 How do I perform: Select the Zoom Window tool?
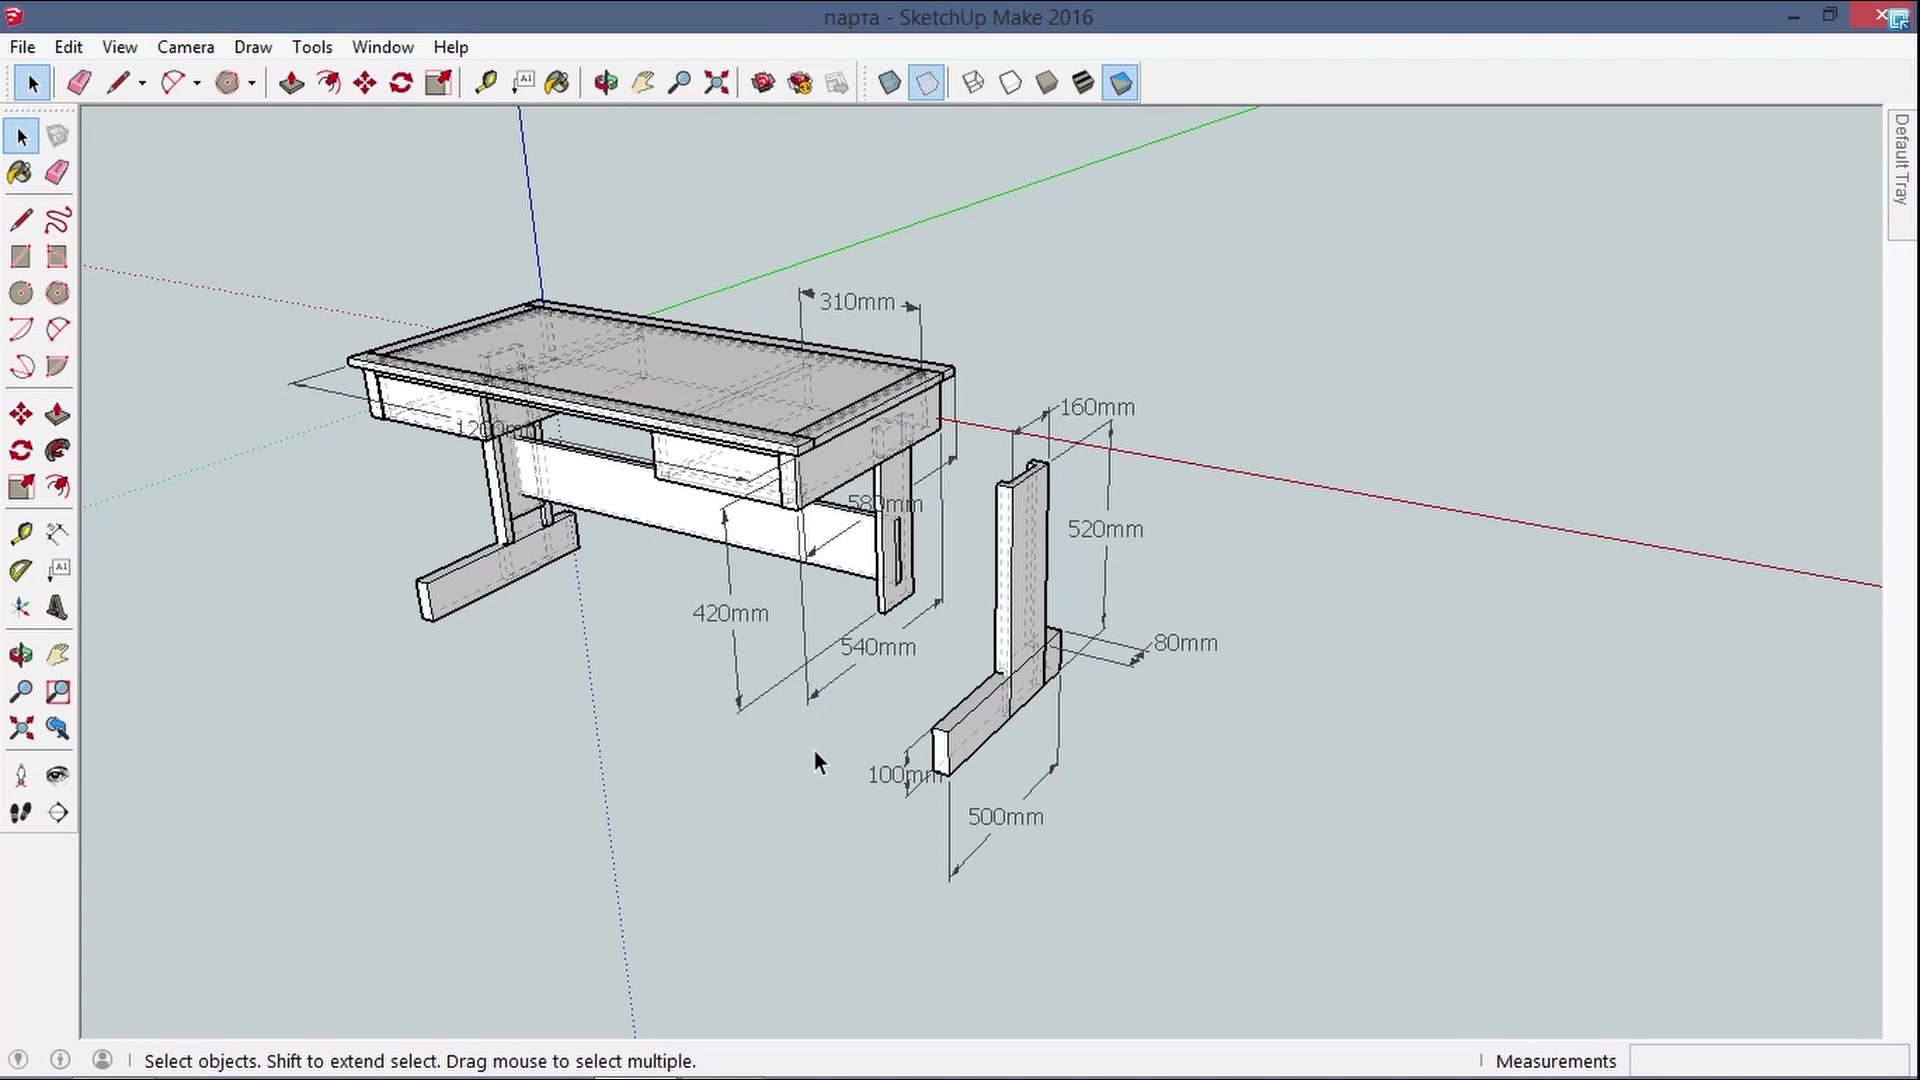57,692
